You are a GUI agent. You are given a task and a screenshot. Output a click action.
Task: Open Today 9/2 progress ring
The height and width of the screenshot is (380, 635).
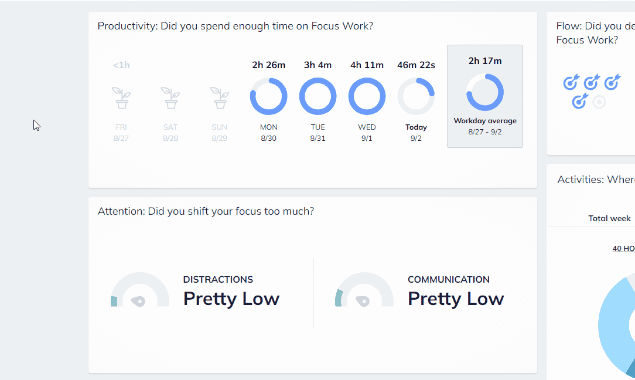(416, 96)
